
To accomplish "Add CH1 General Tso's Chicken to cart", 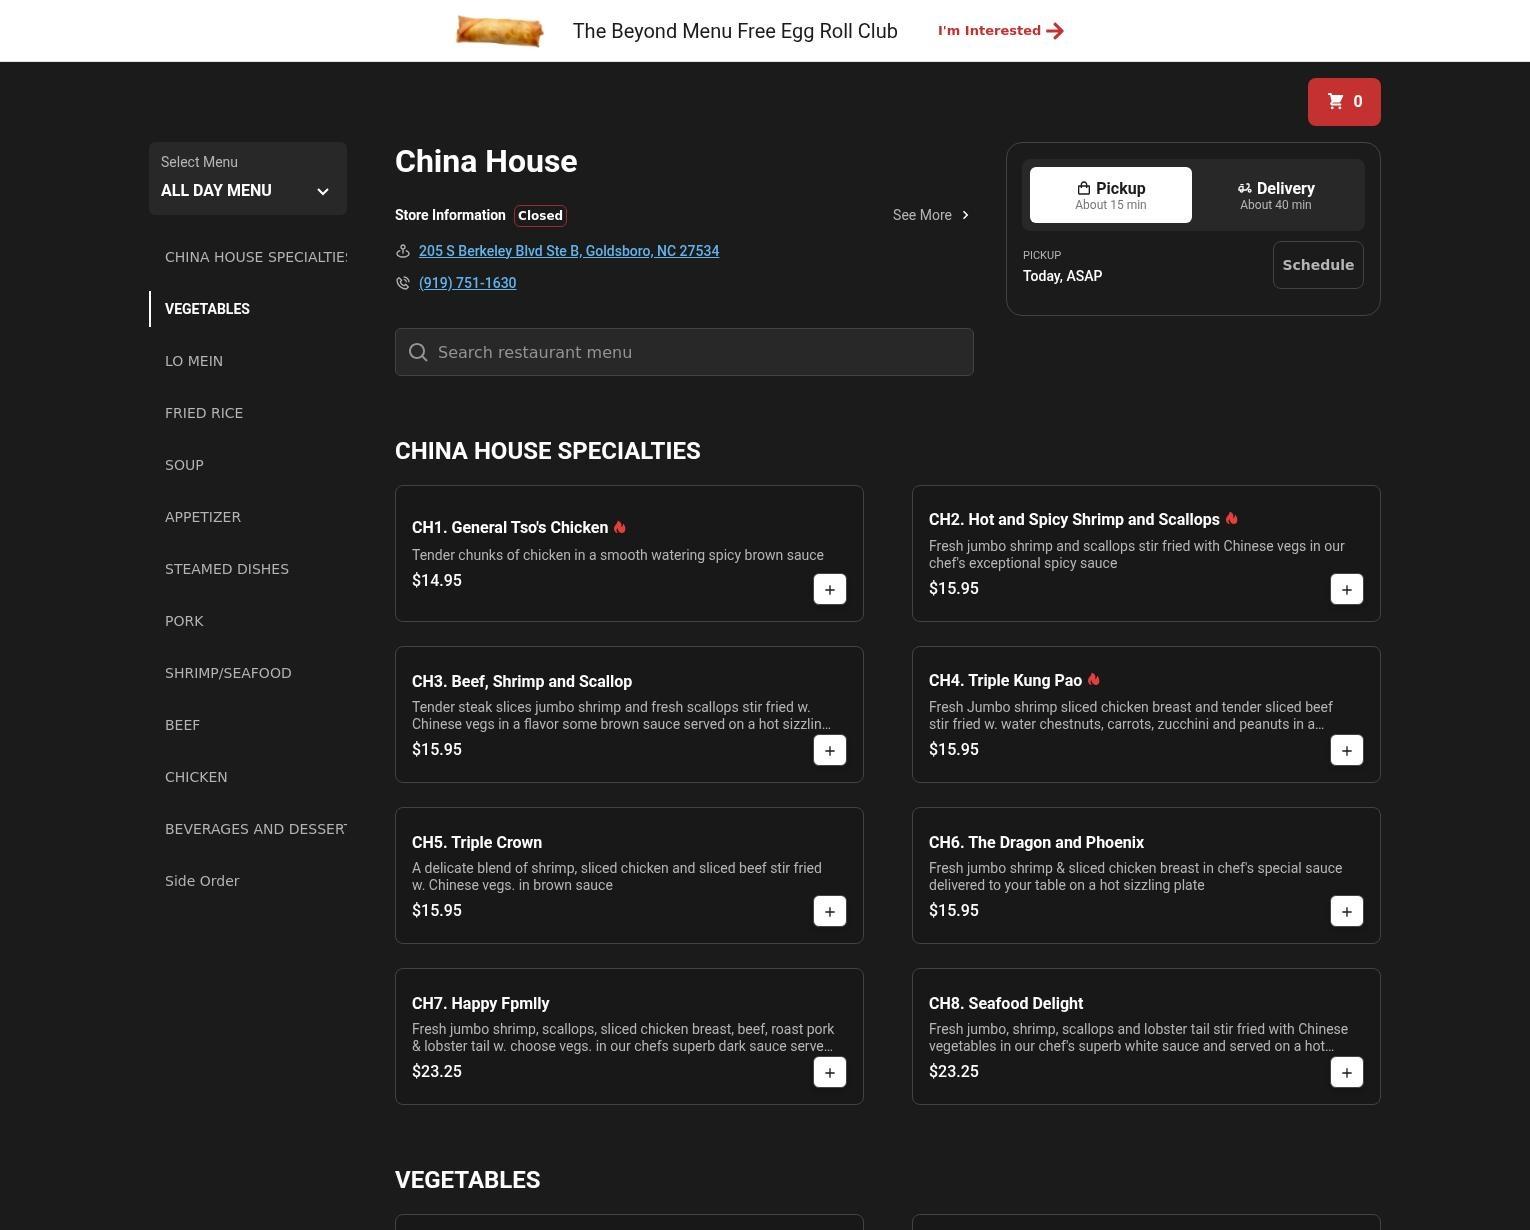I will coord(829,590).
